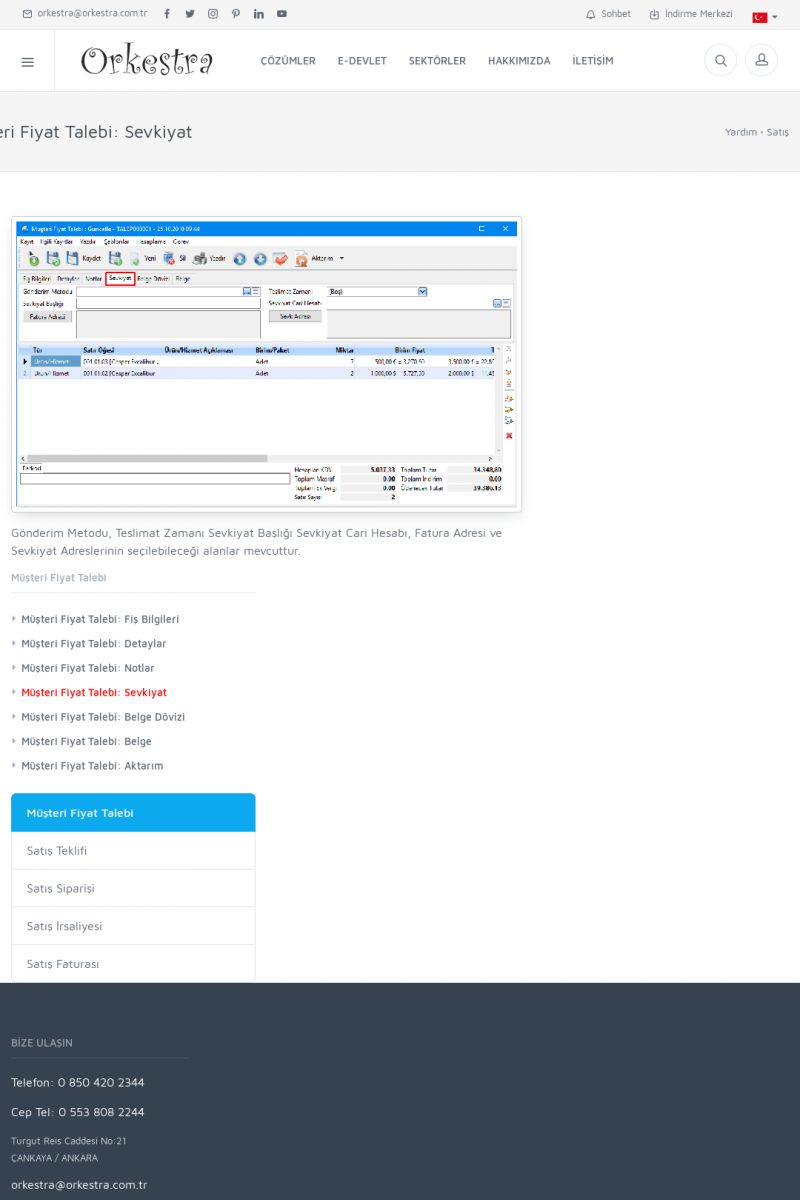Select Satış Faturası in the sidebar list
The height and width of the screenshot is (1200, 800).
63,964
